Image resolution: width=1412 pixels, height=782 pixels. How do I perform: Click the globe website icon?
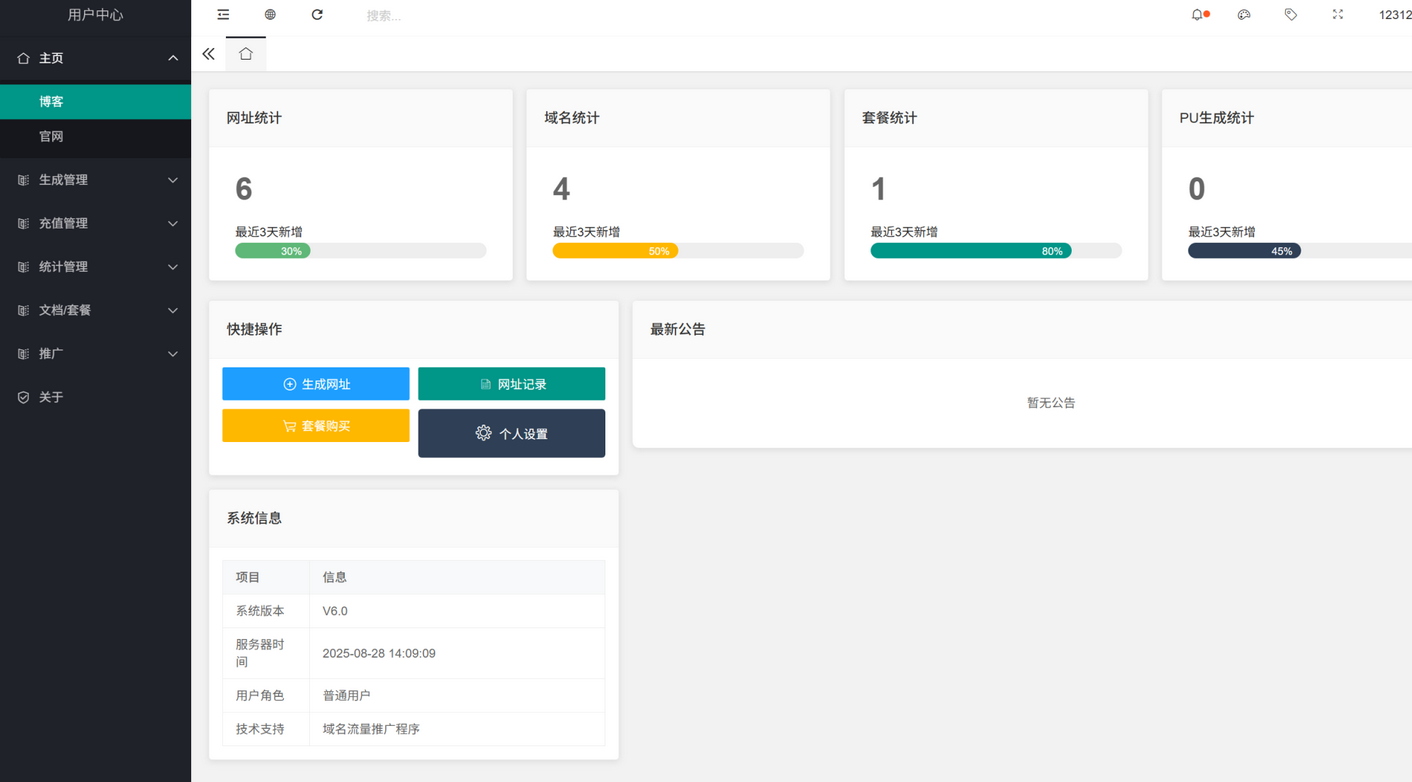(x=270, y=15)
